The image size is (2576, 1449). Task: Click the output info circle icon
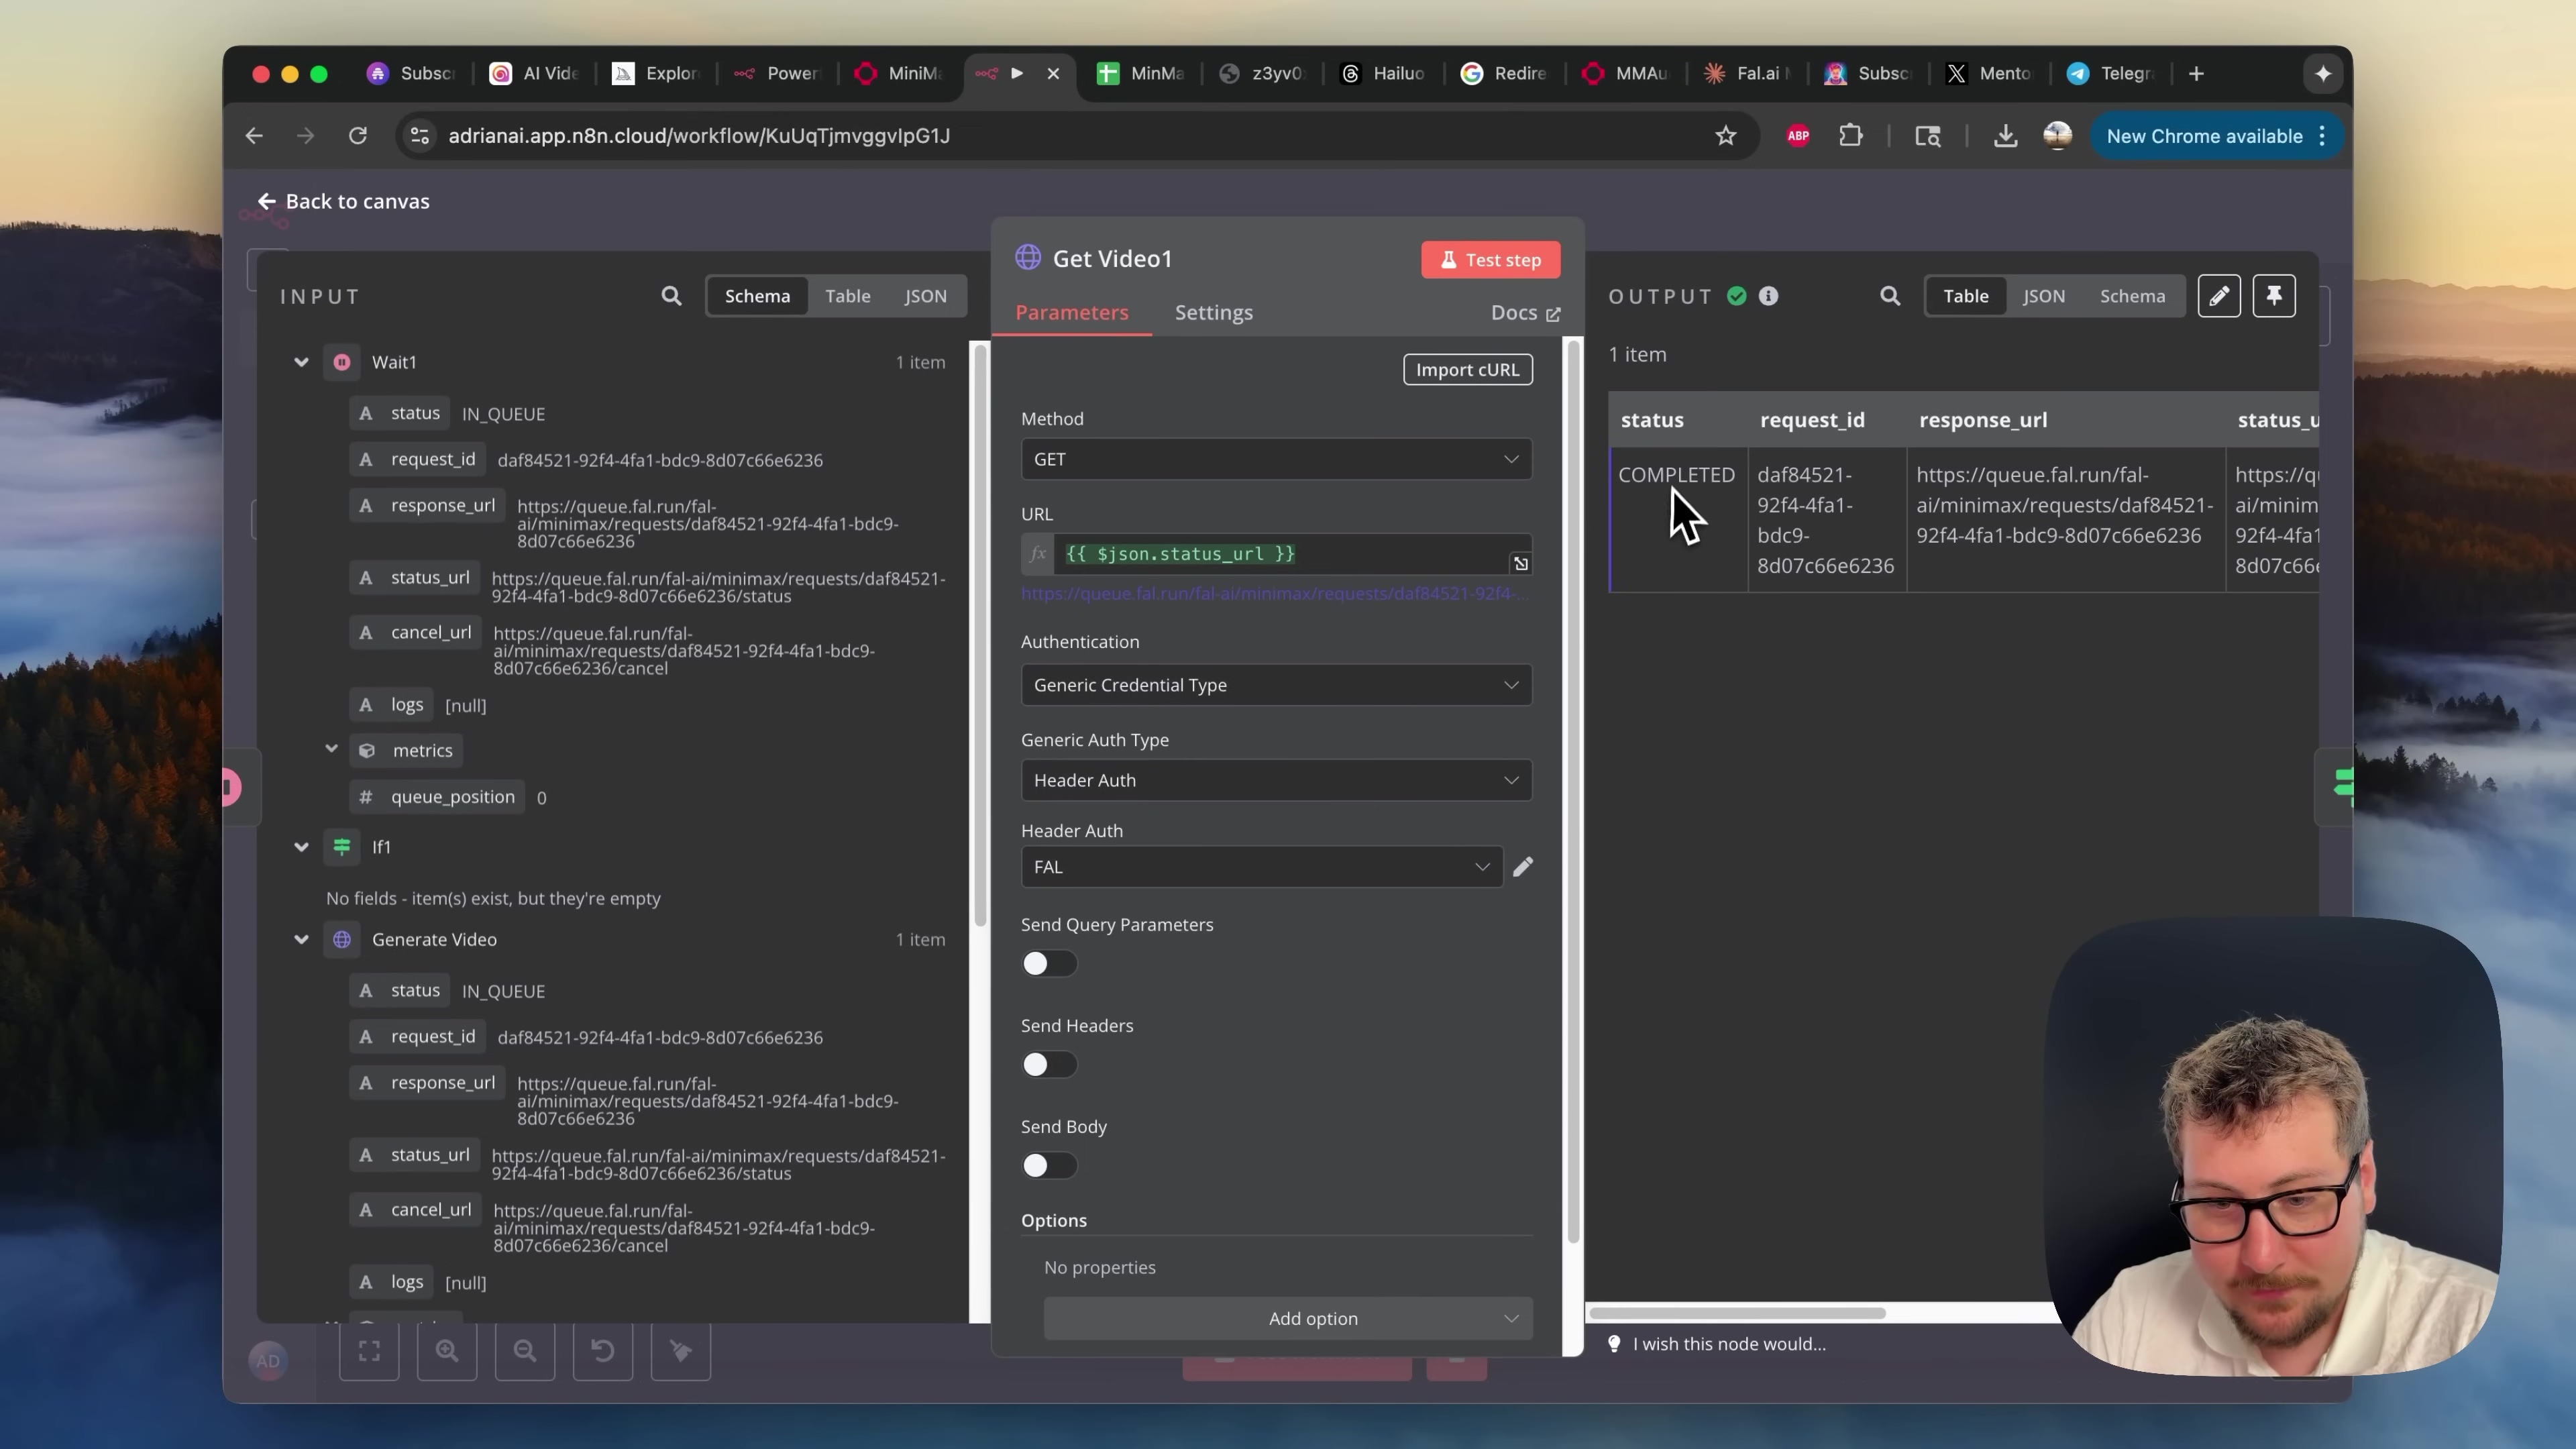point(1768,296)
